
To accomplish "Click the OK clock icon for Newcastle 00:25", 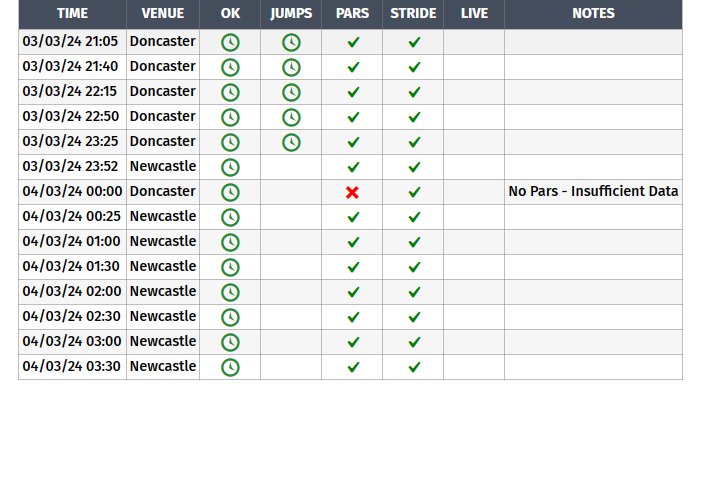I will click(230, 217).
